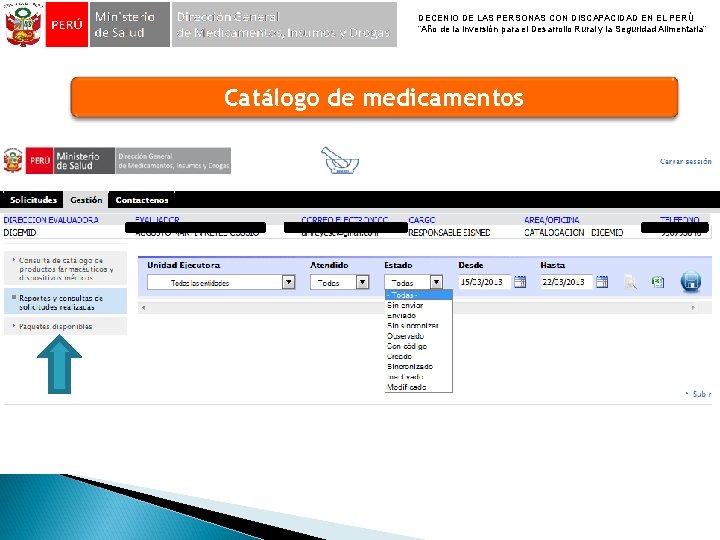Choose 'Creado' in Estado list
Image resolution: width=720 pixels, height=540 pixels.
coord(418,356)
